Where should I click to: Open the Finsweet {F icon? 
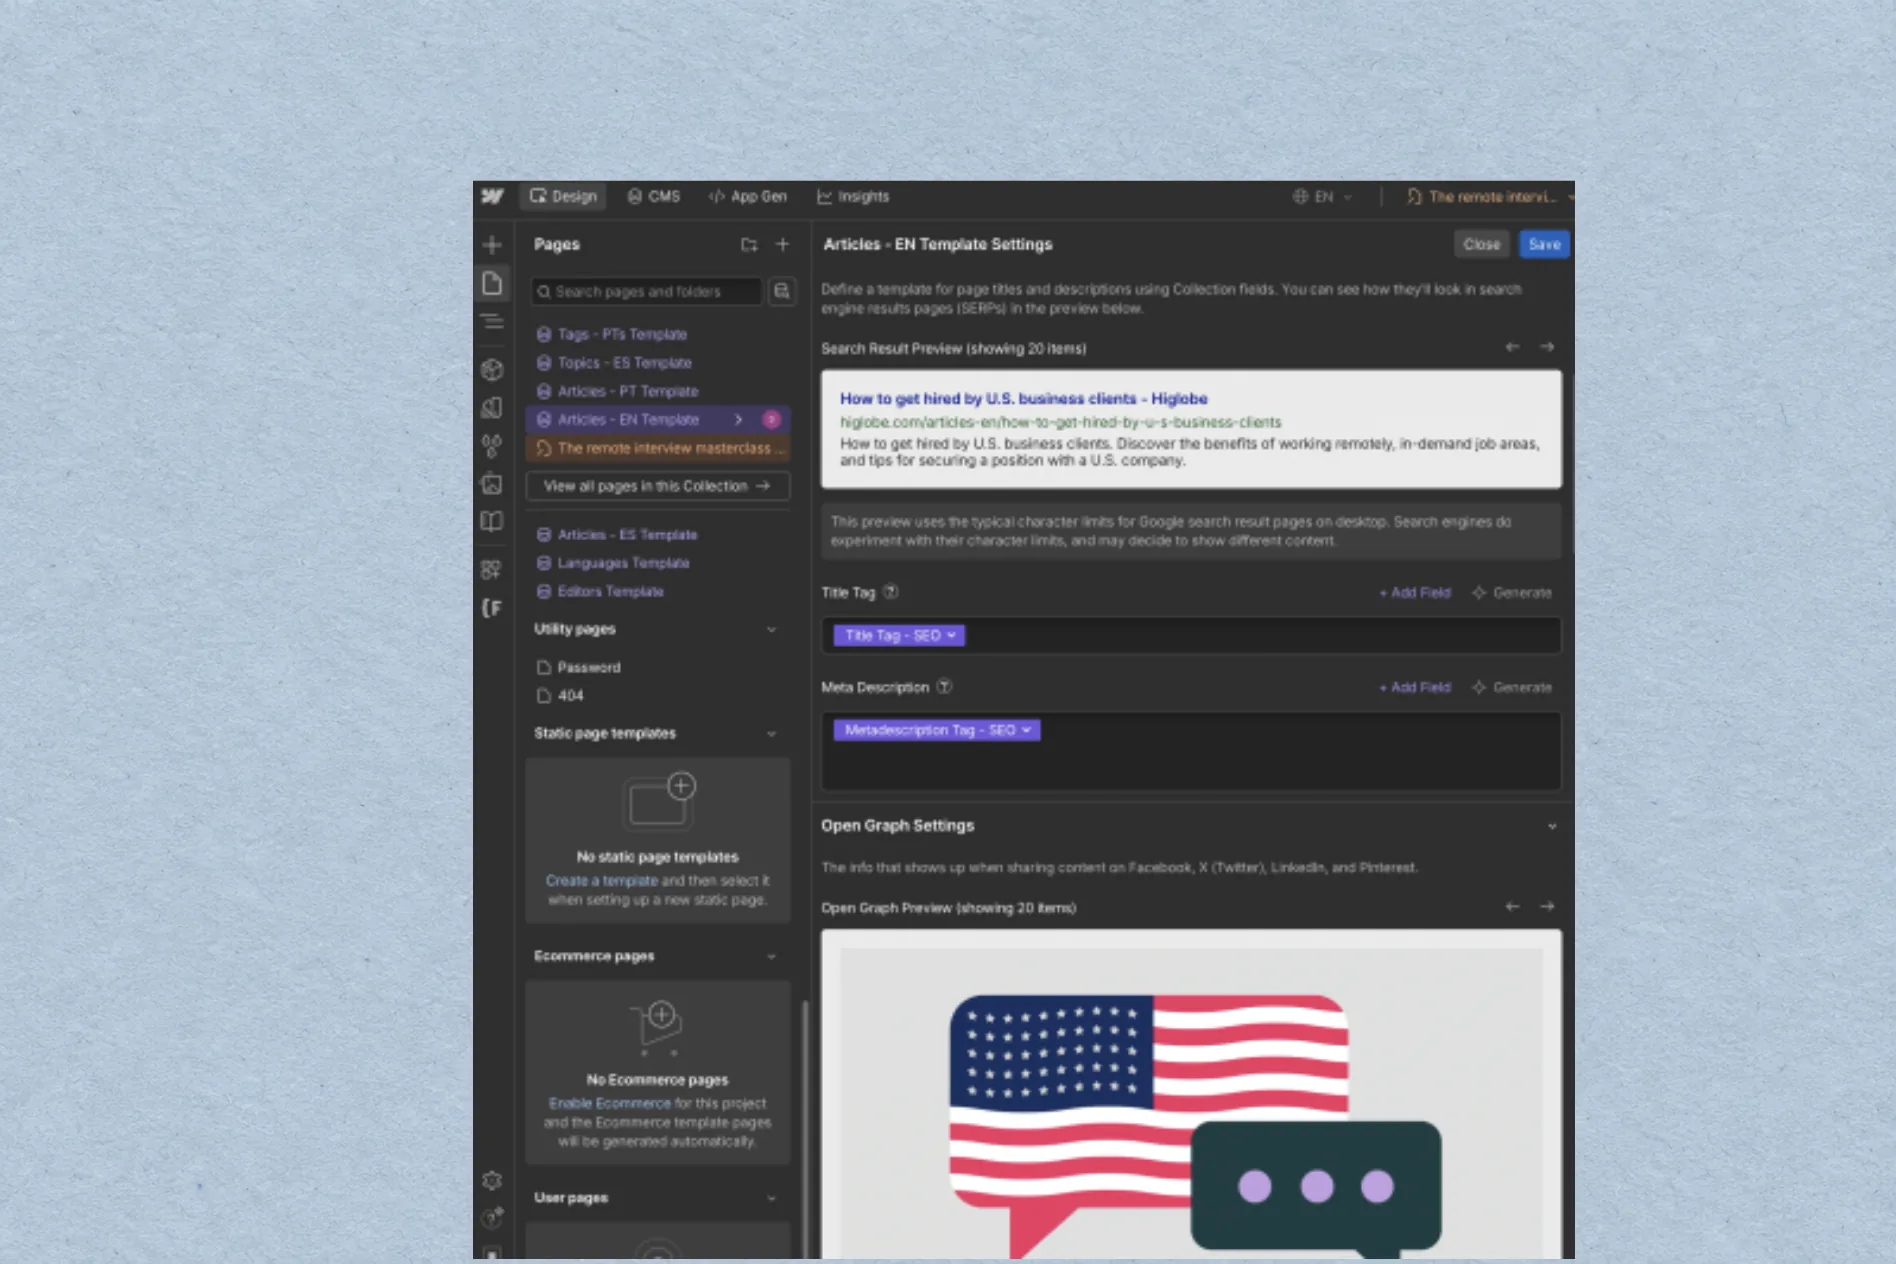coord(492,608)
